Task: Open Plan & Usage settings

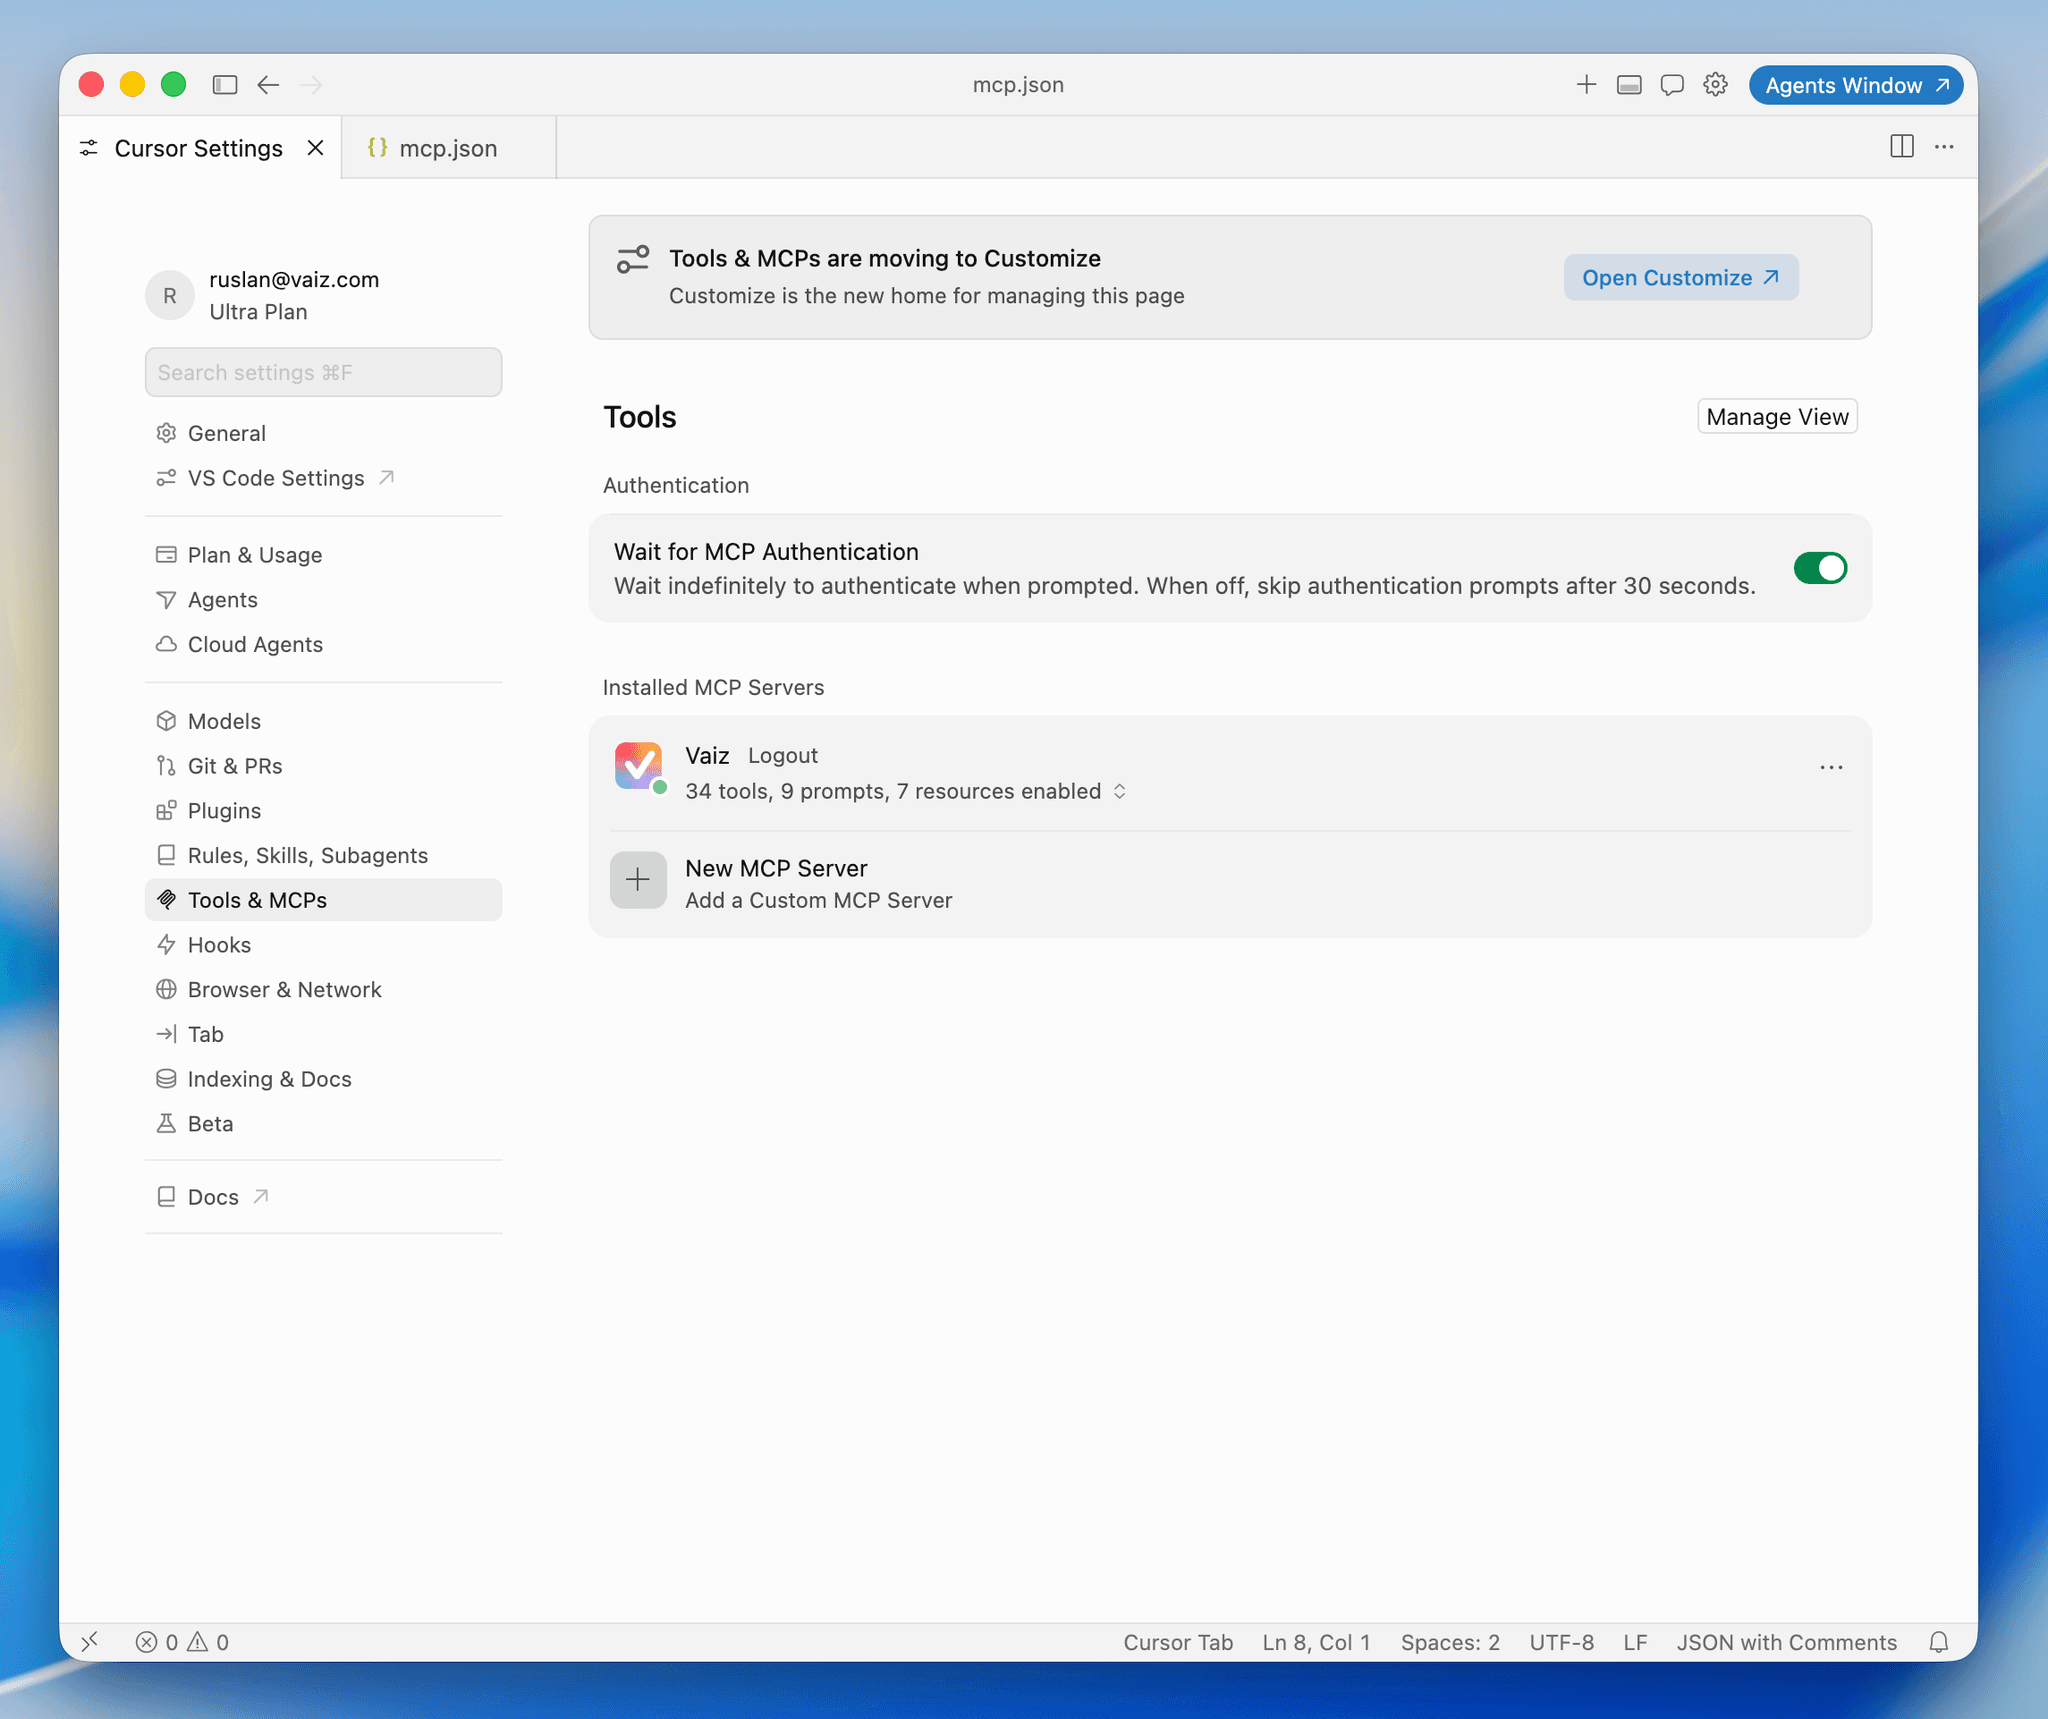Action: pos(323,555)
